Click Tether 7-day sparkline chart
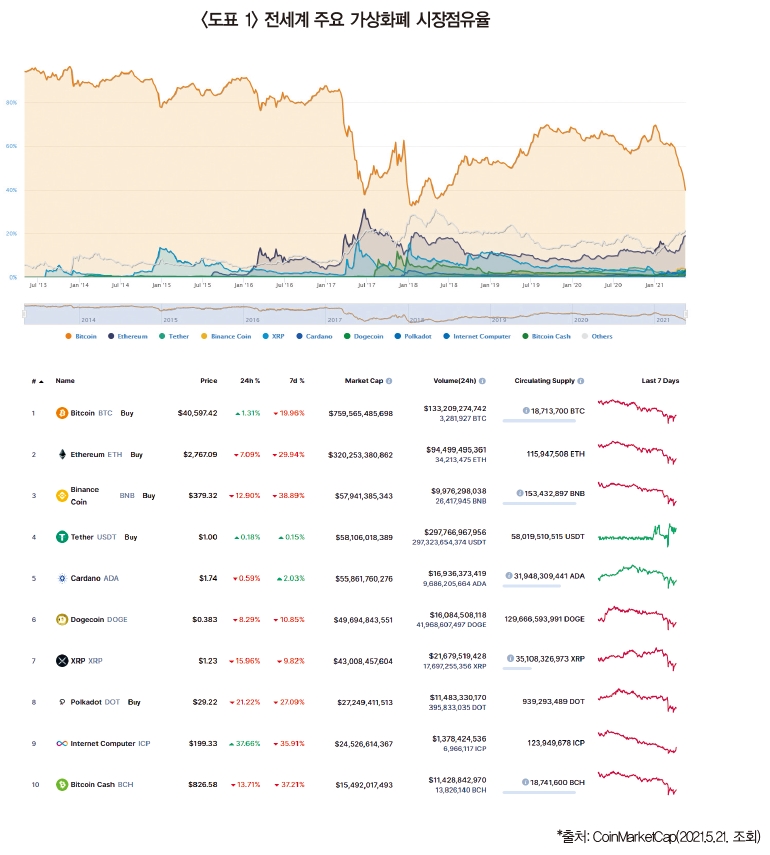770x855 pixels. point(637,535)
